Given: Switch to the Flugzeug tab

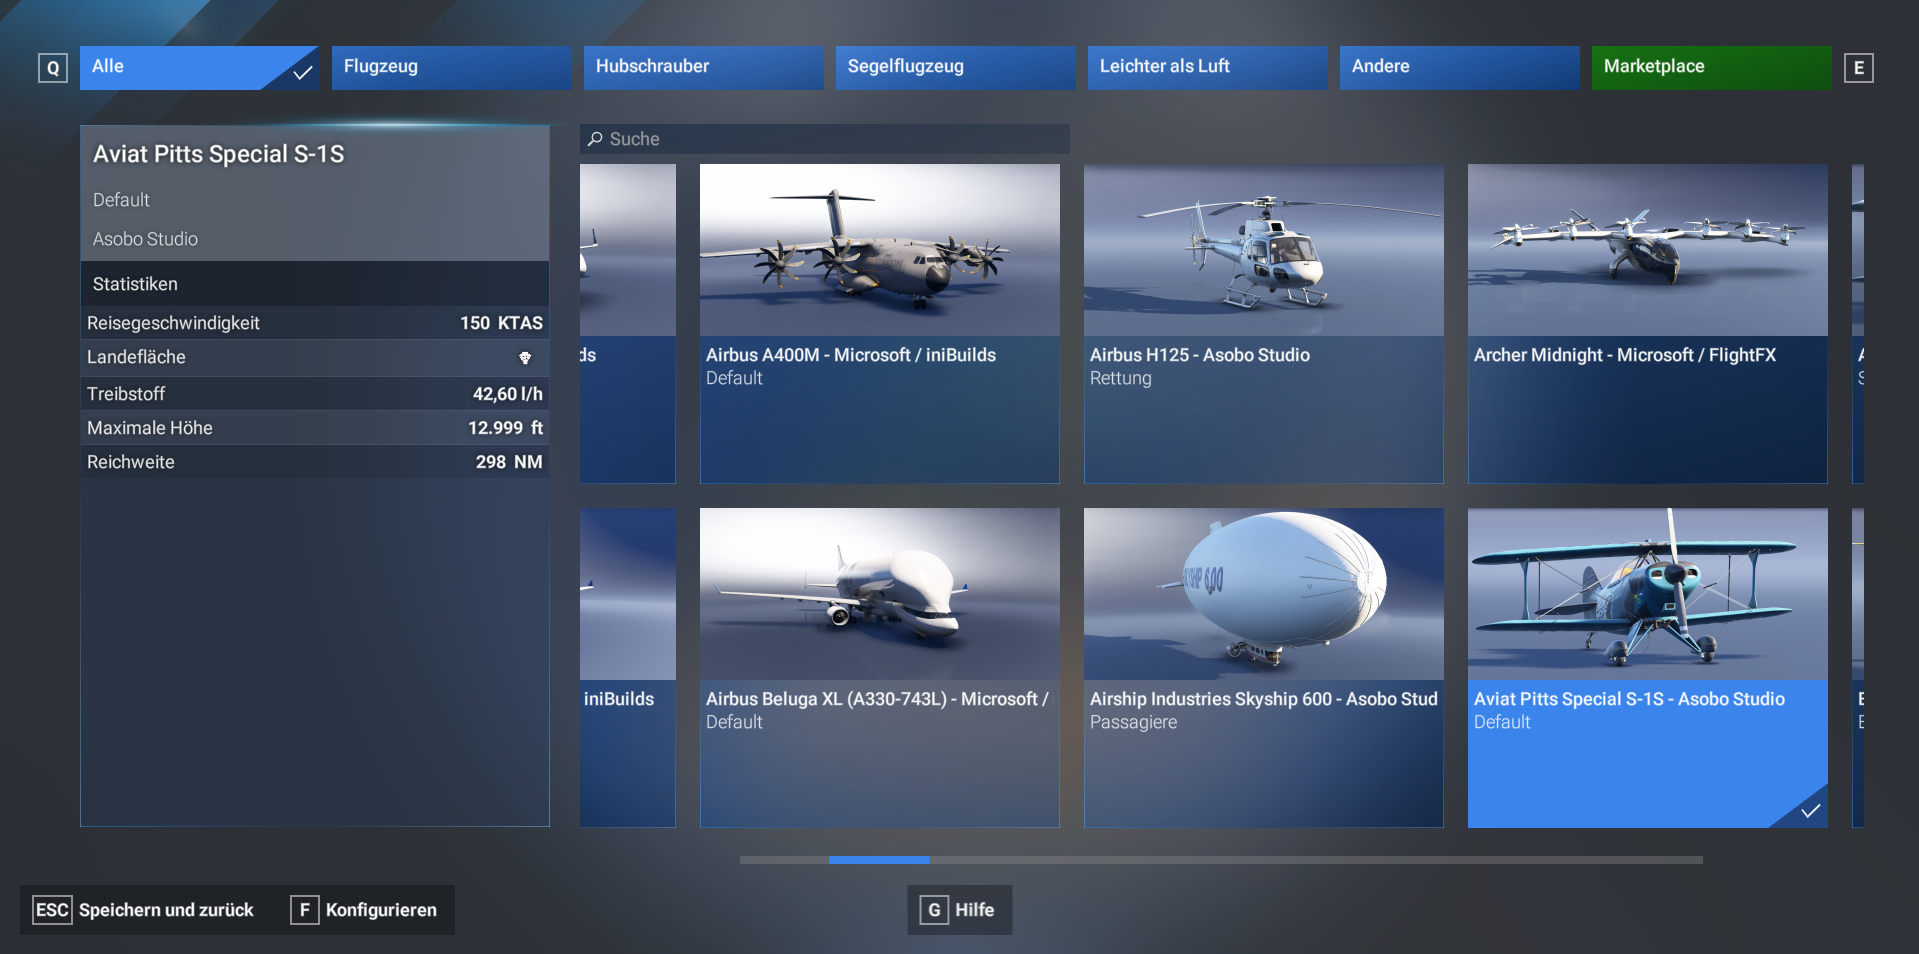Looking at the screenshot, I should (x=452, y=67).
